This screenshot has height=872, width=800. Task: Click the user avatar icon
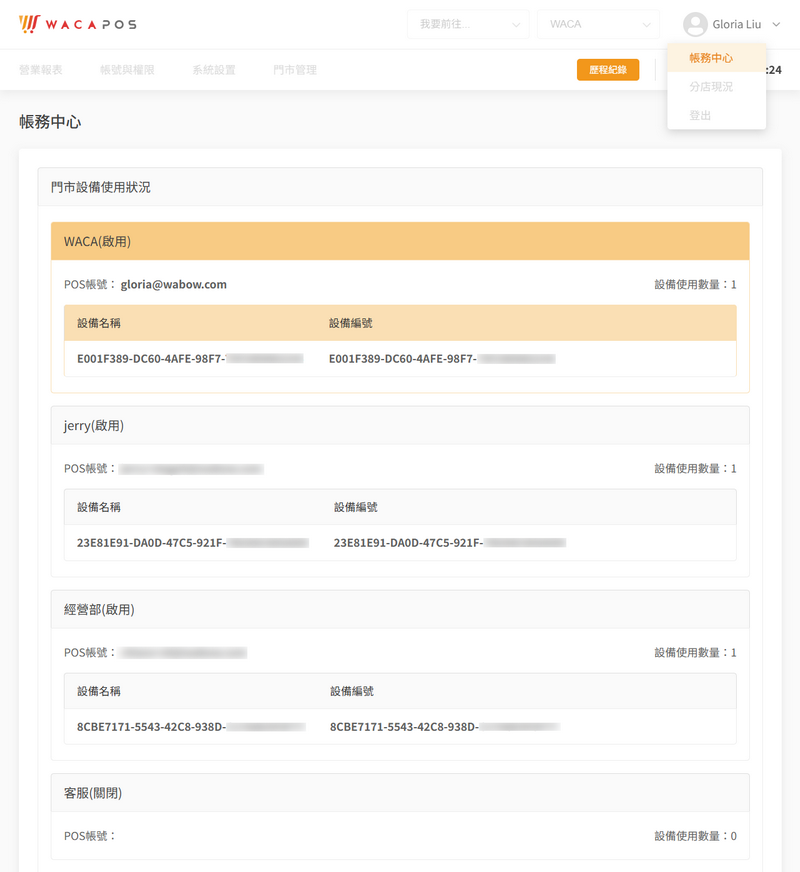(695, 24)
